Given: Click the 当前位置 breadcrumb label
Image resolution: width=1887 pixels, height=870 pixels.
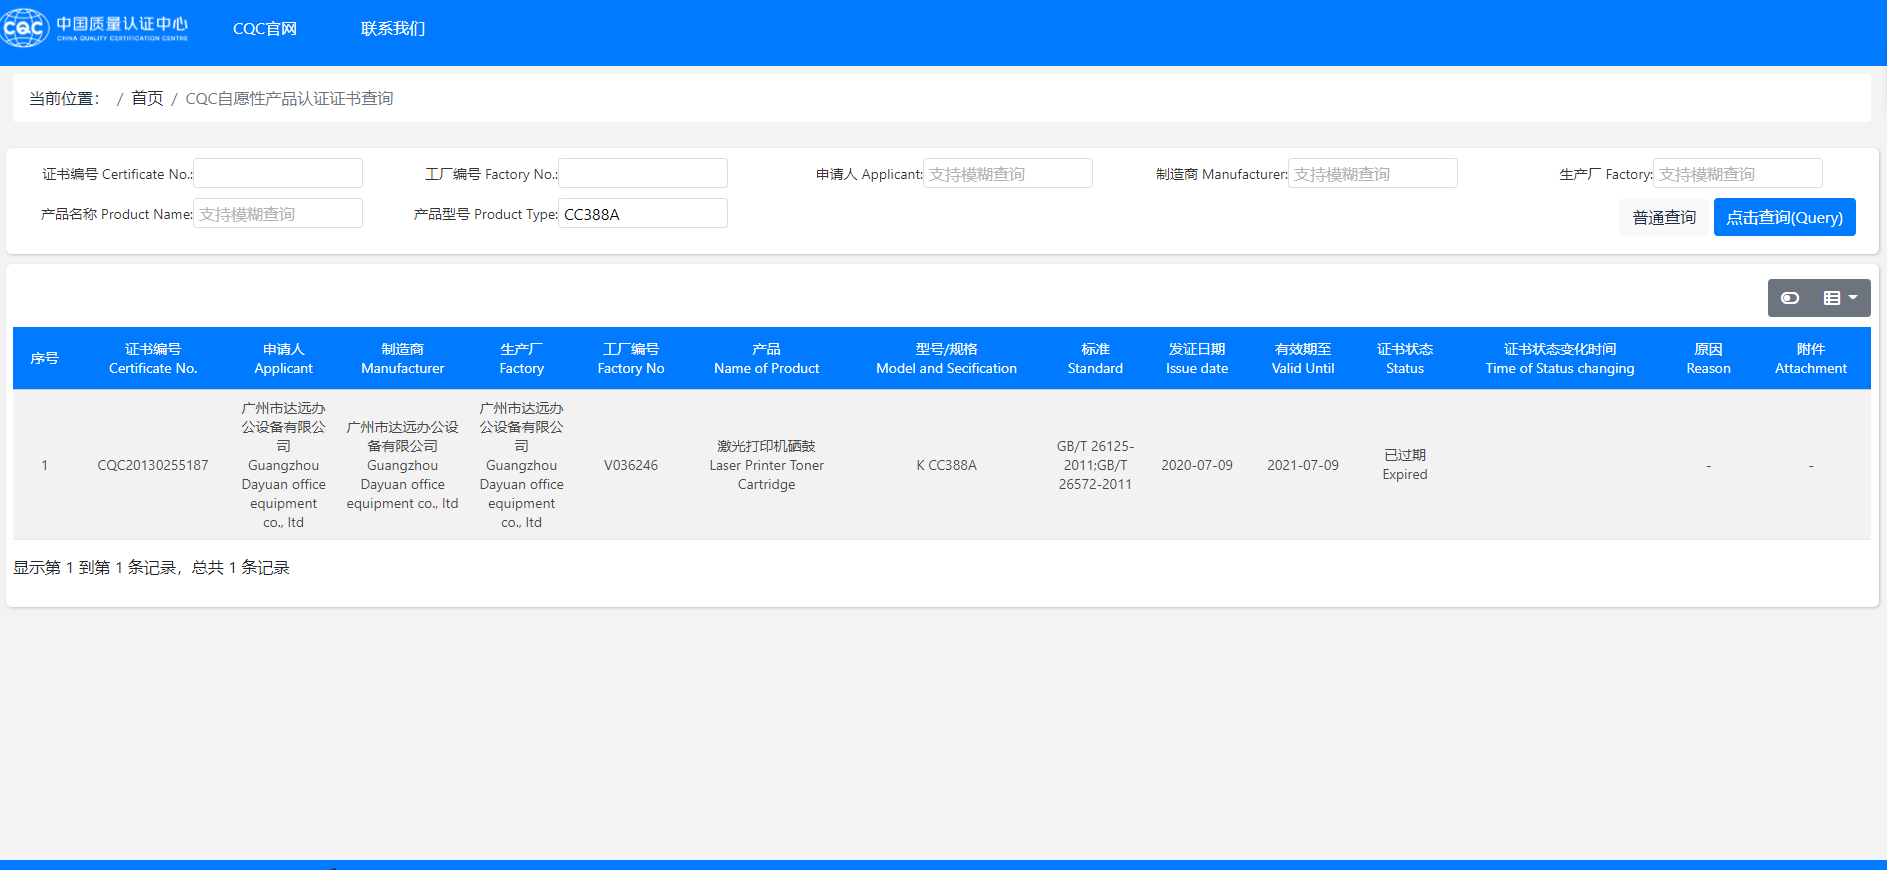Looking at the screenshot, I should (64, 98).
